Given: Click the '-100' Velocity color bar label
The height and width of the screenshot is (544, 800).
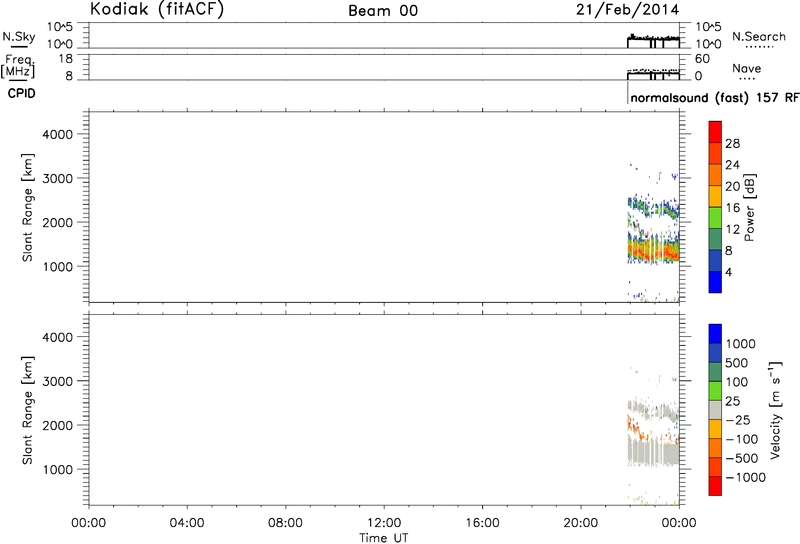Looking at the screenshot, I should 741,439.
